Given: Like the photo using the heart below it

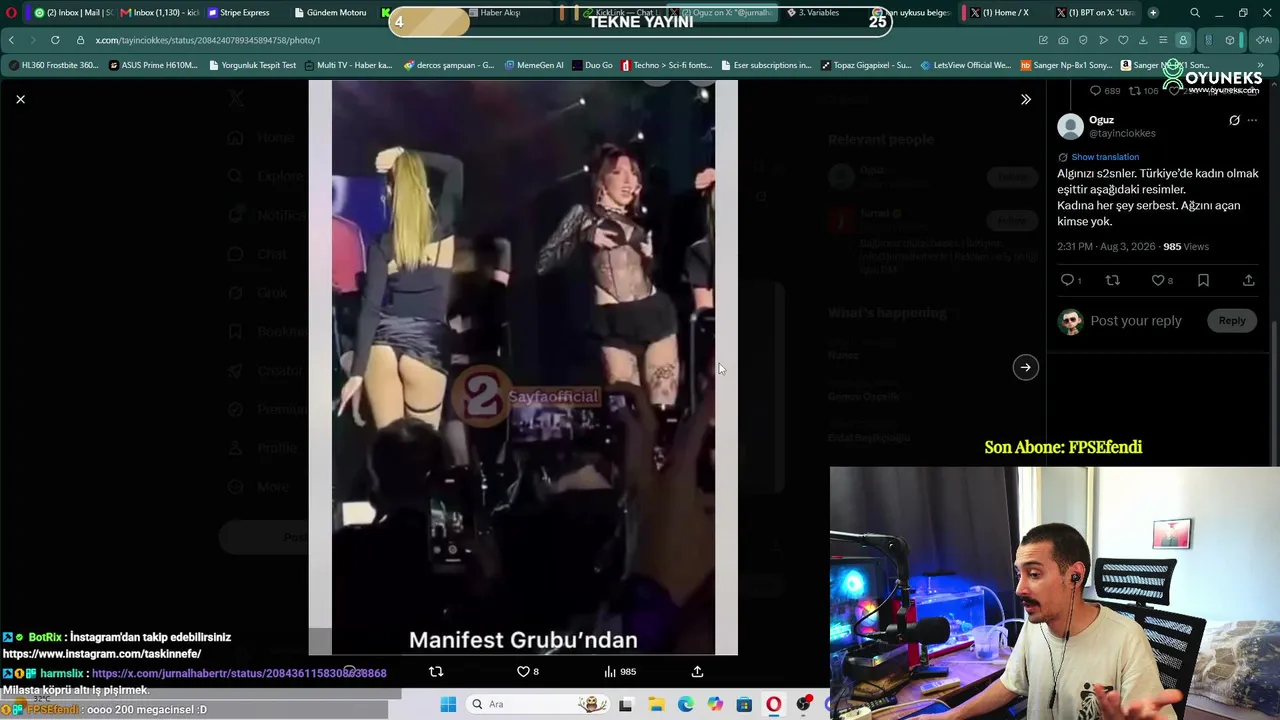Looking at the screenshot, I should tap(522, 672).
